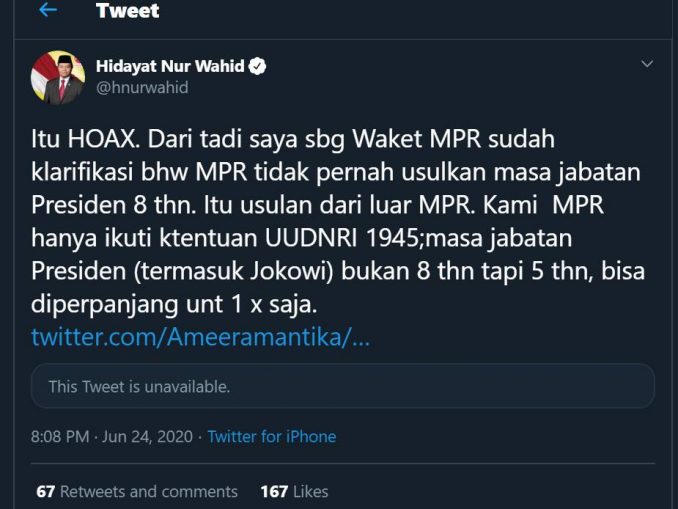The image size is (678, 509).
Task: Expand the tweet options chevron menu
Action: [647, 64]
